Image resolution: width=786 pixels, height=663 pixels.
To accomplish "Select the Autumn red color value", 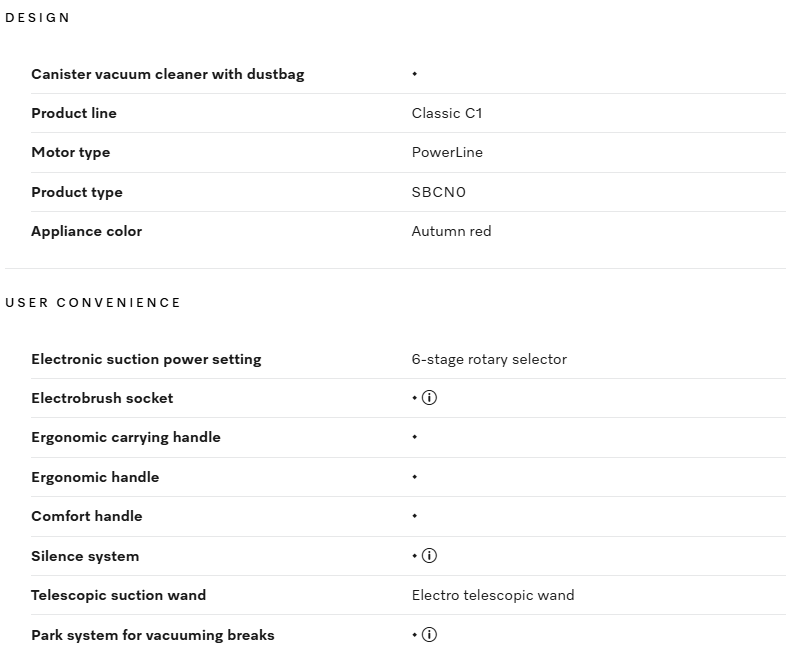I will tap(451, 231).
